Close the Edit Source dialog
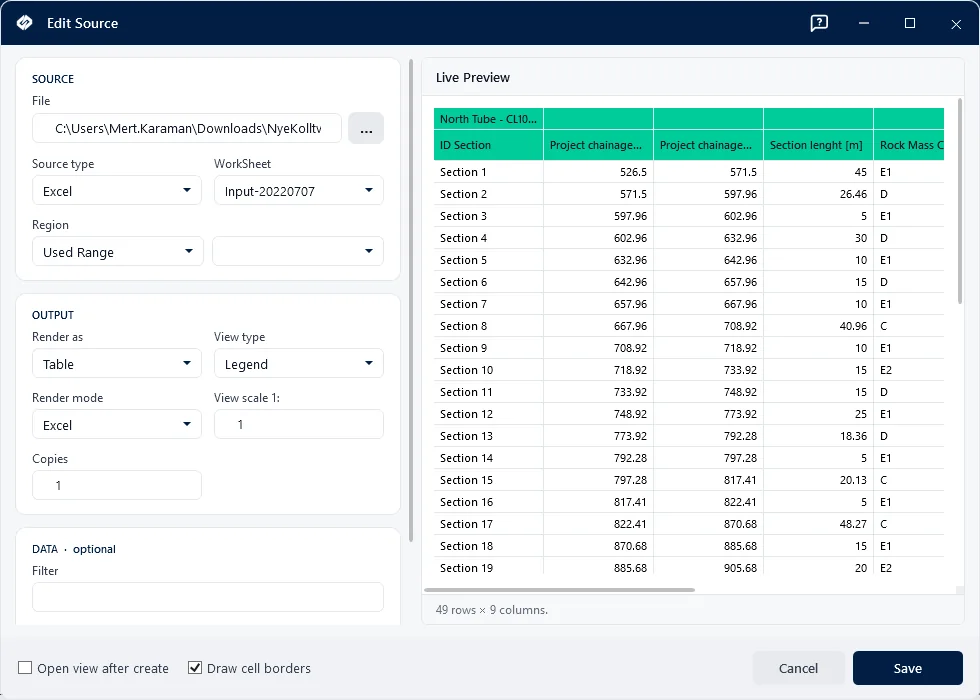Image resolution: width=980 pixels, height=700 pixels. pyautogui.click(x=956, y=24)
